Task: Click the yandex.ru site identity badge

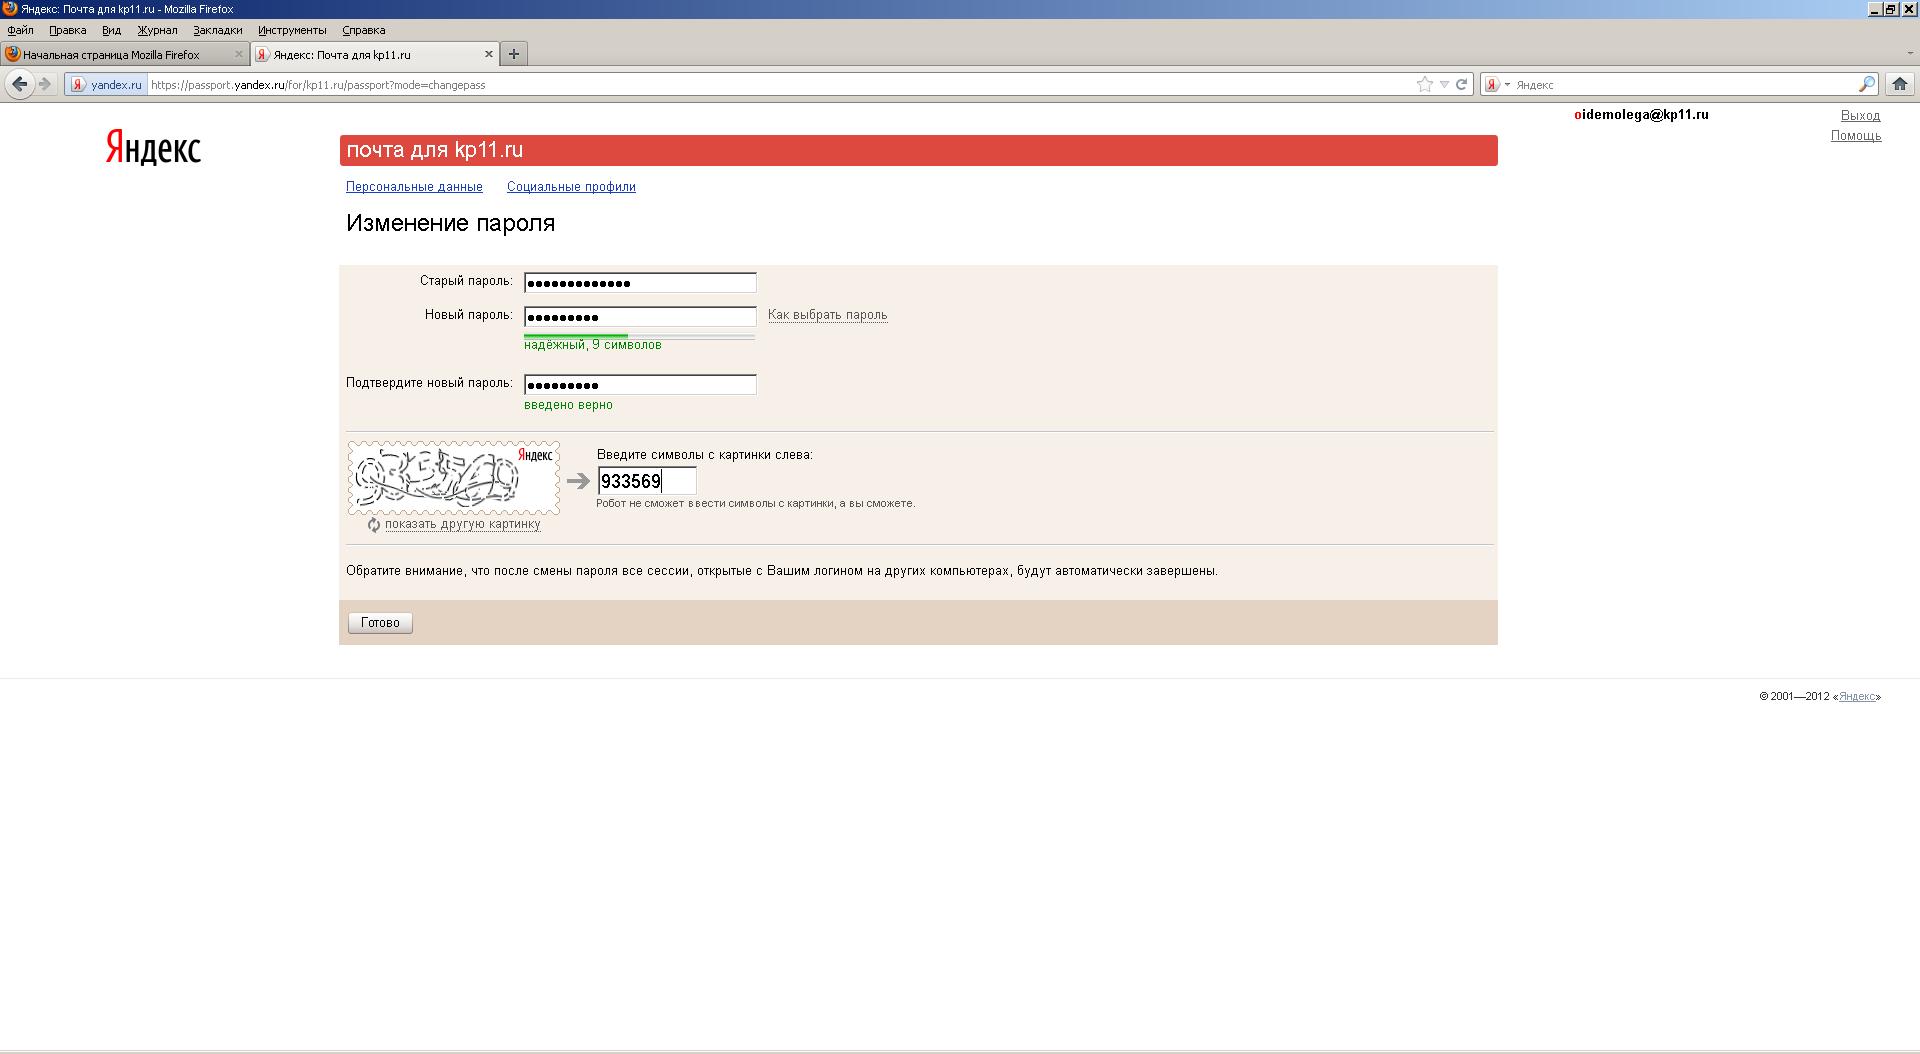Action: coord(107,85)
